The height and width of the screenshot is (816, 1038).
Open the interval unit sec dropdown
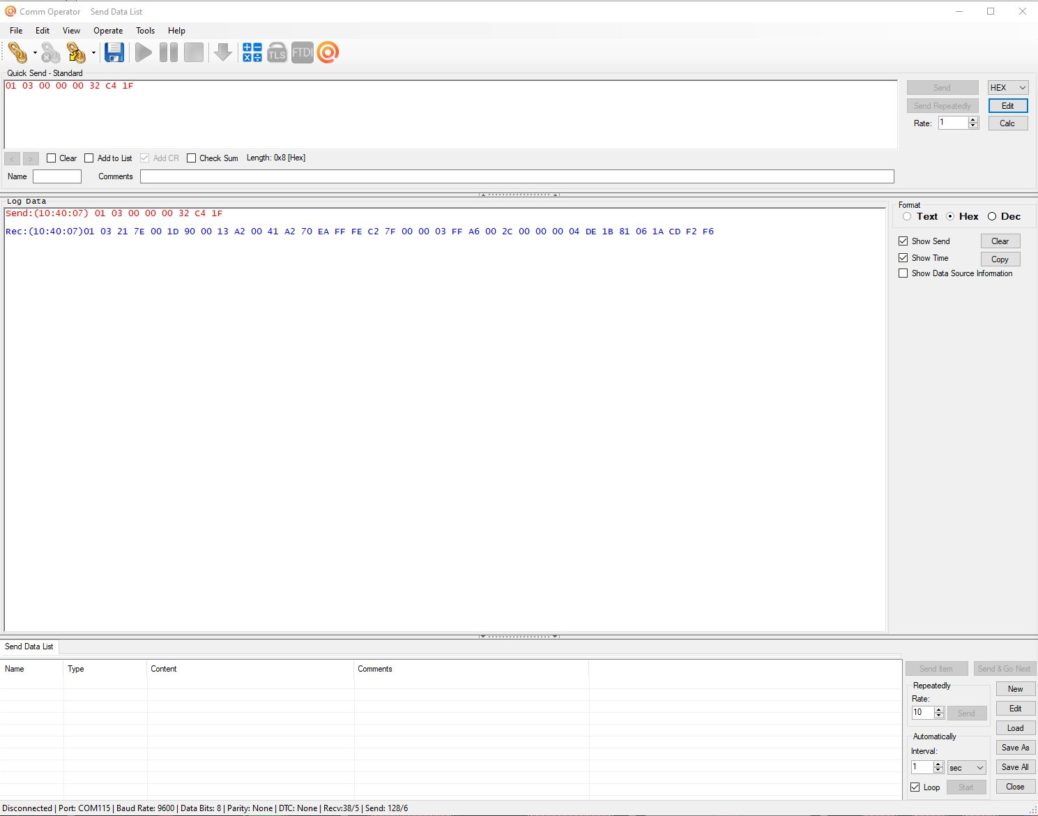click(x=965, y=767)
